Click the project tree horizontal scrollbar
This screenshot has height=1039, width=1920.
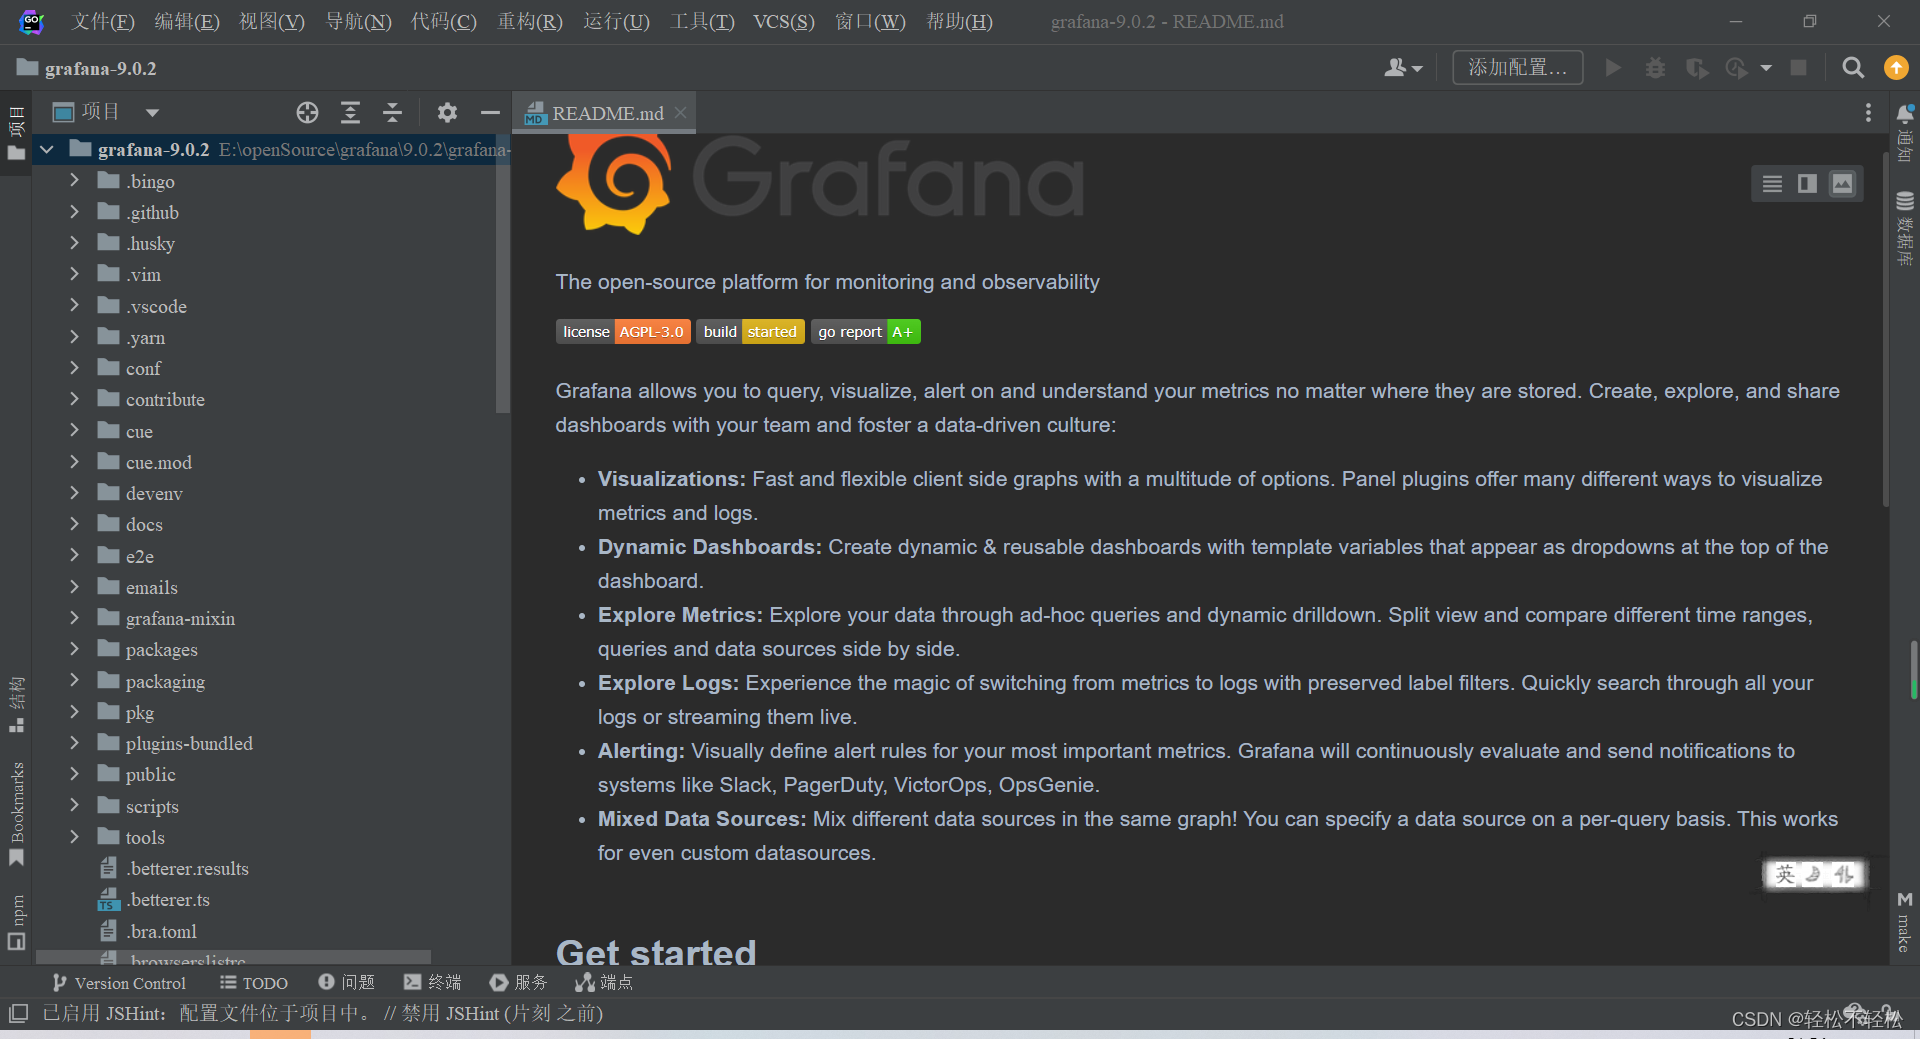[234, 957]
